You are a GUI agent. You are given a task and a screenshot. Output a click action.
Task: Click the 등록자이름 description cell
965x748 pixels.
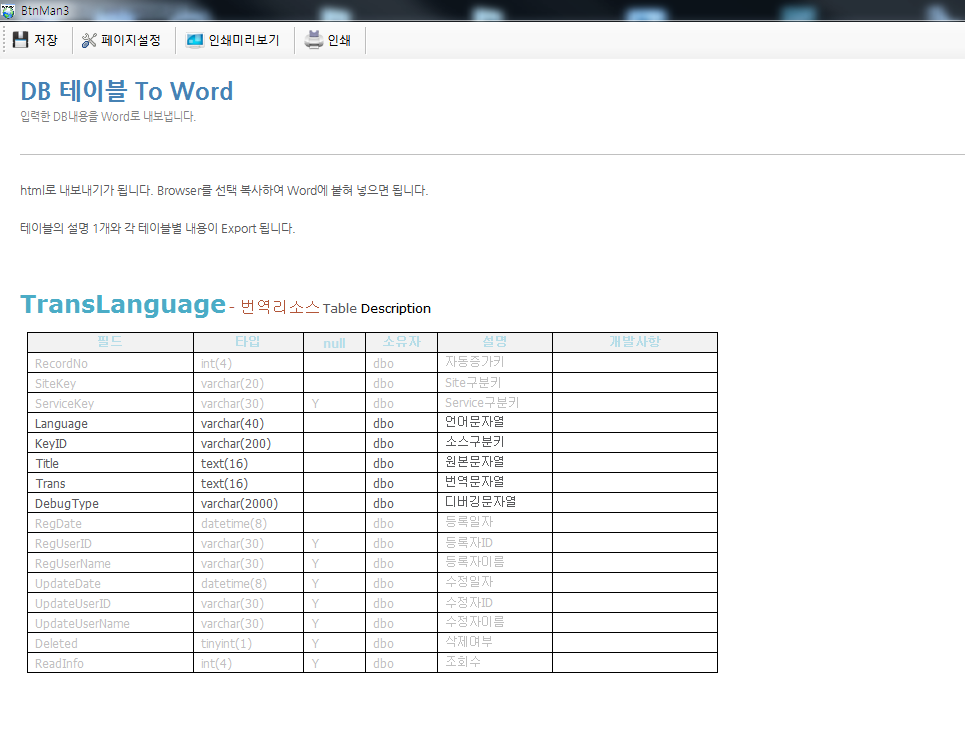pyautogui.click(x=495, y=563)
